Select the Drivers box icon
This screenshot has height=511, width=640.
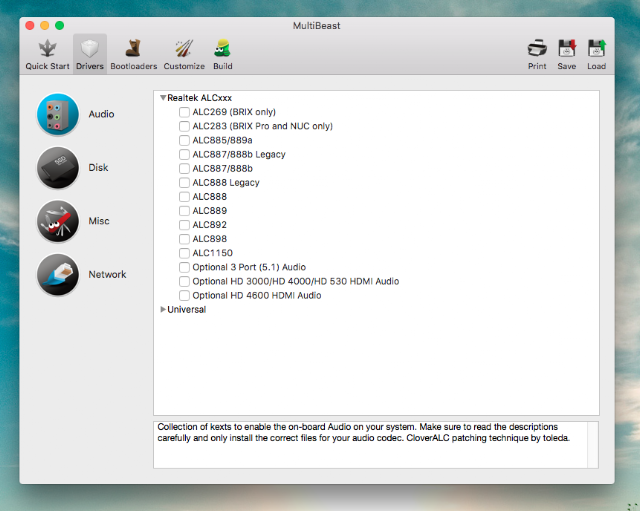[89, 49]
